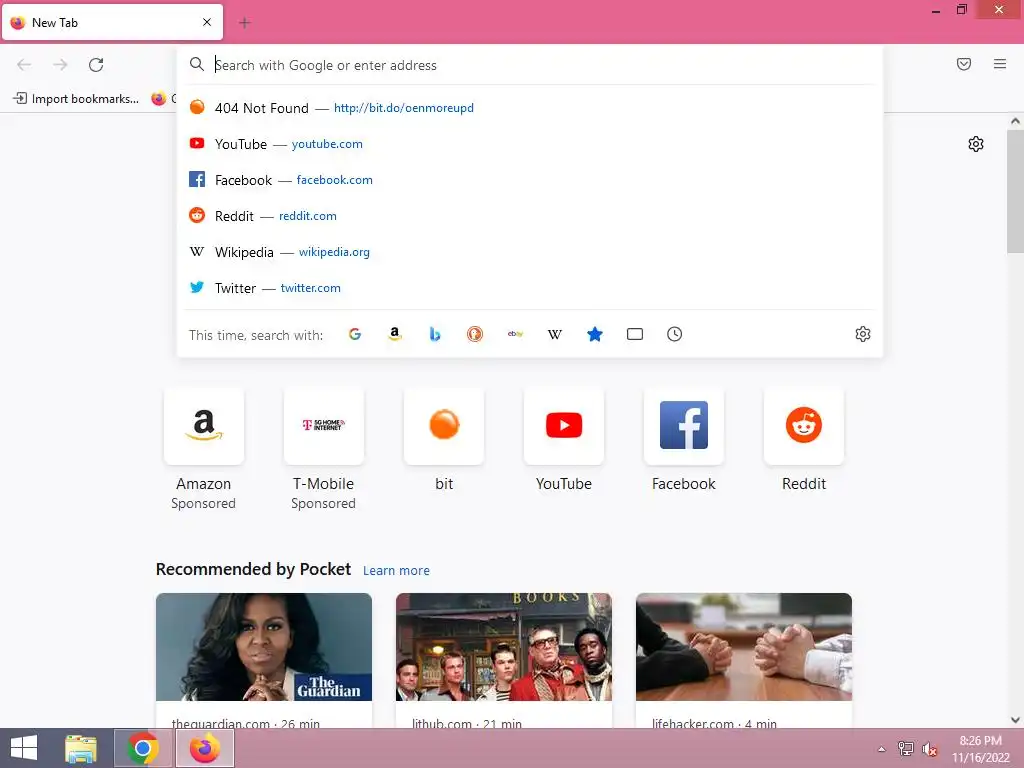
Task: Close the New Tab tab
Action: (x=207, y=22)
